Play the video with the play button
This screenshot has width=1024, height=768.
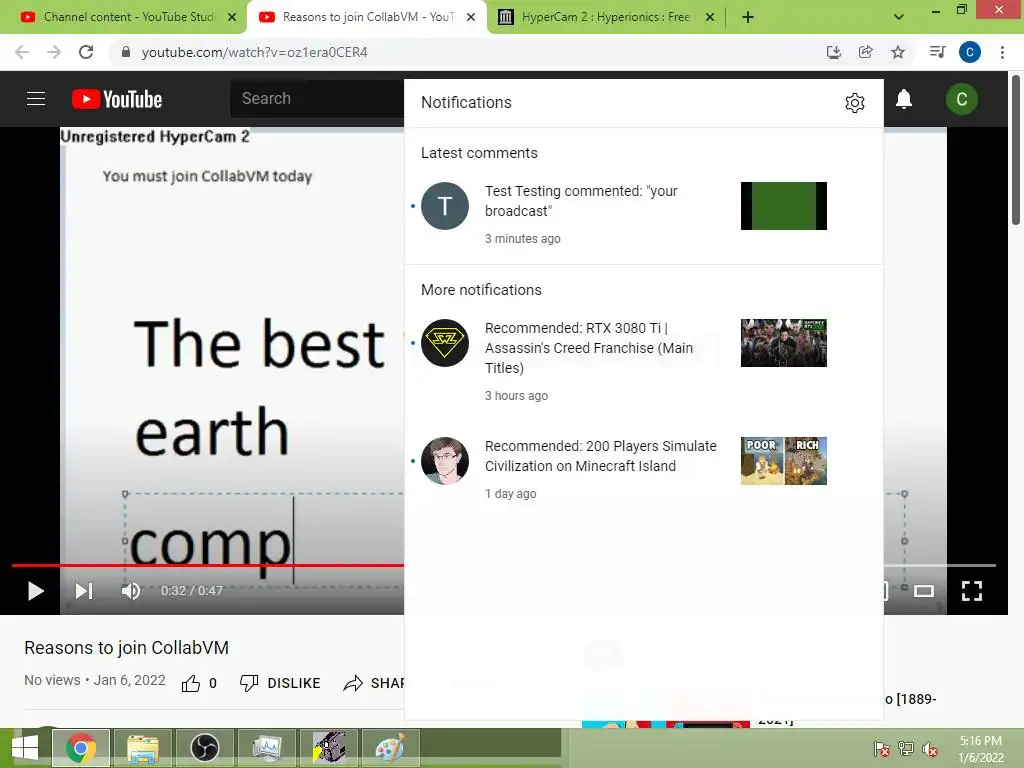[36, 591]
